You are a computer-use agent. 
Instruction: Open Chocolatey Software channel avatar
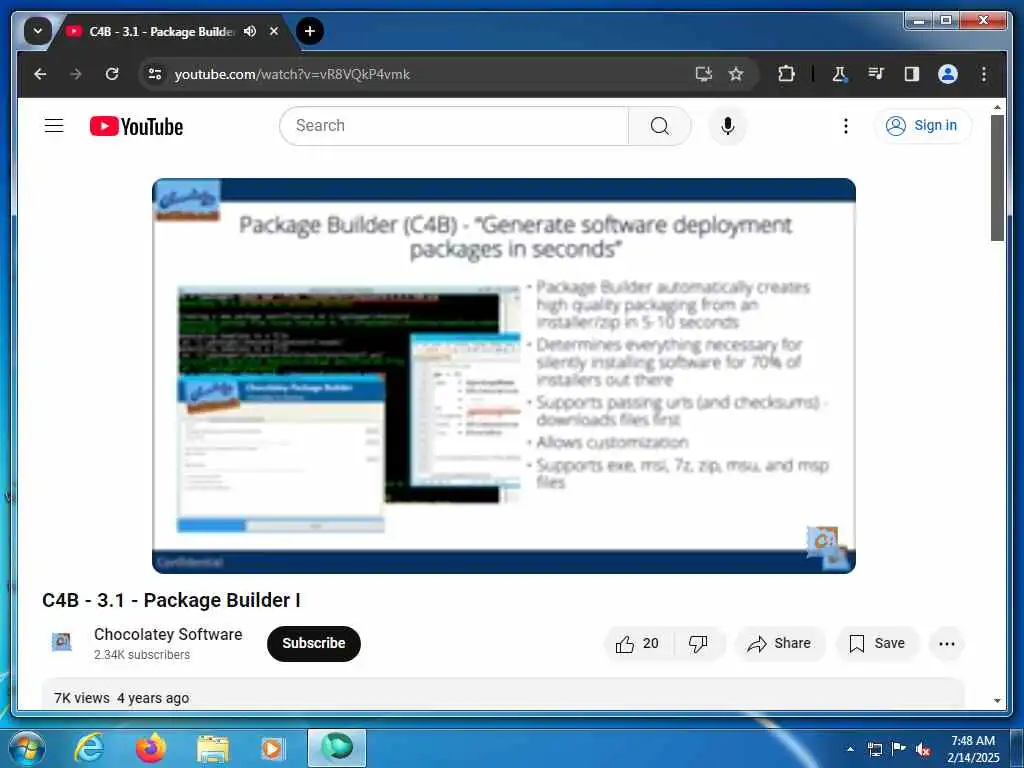tap(61, 642)
